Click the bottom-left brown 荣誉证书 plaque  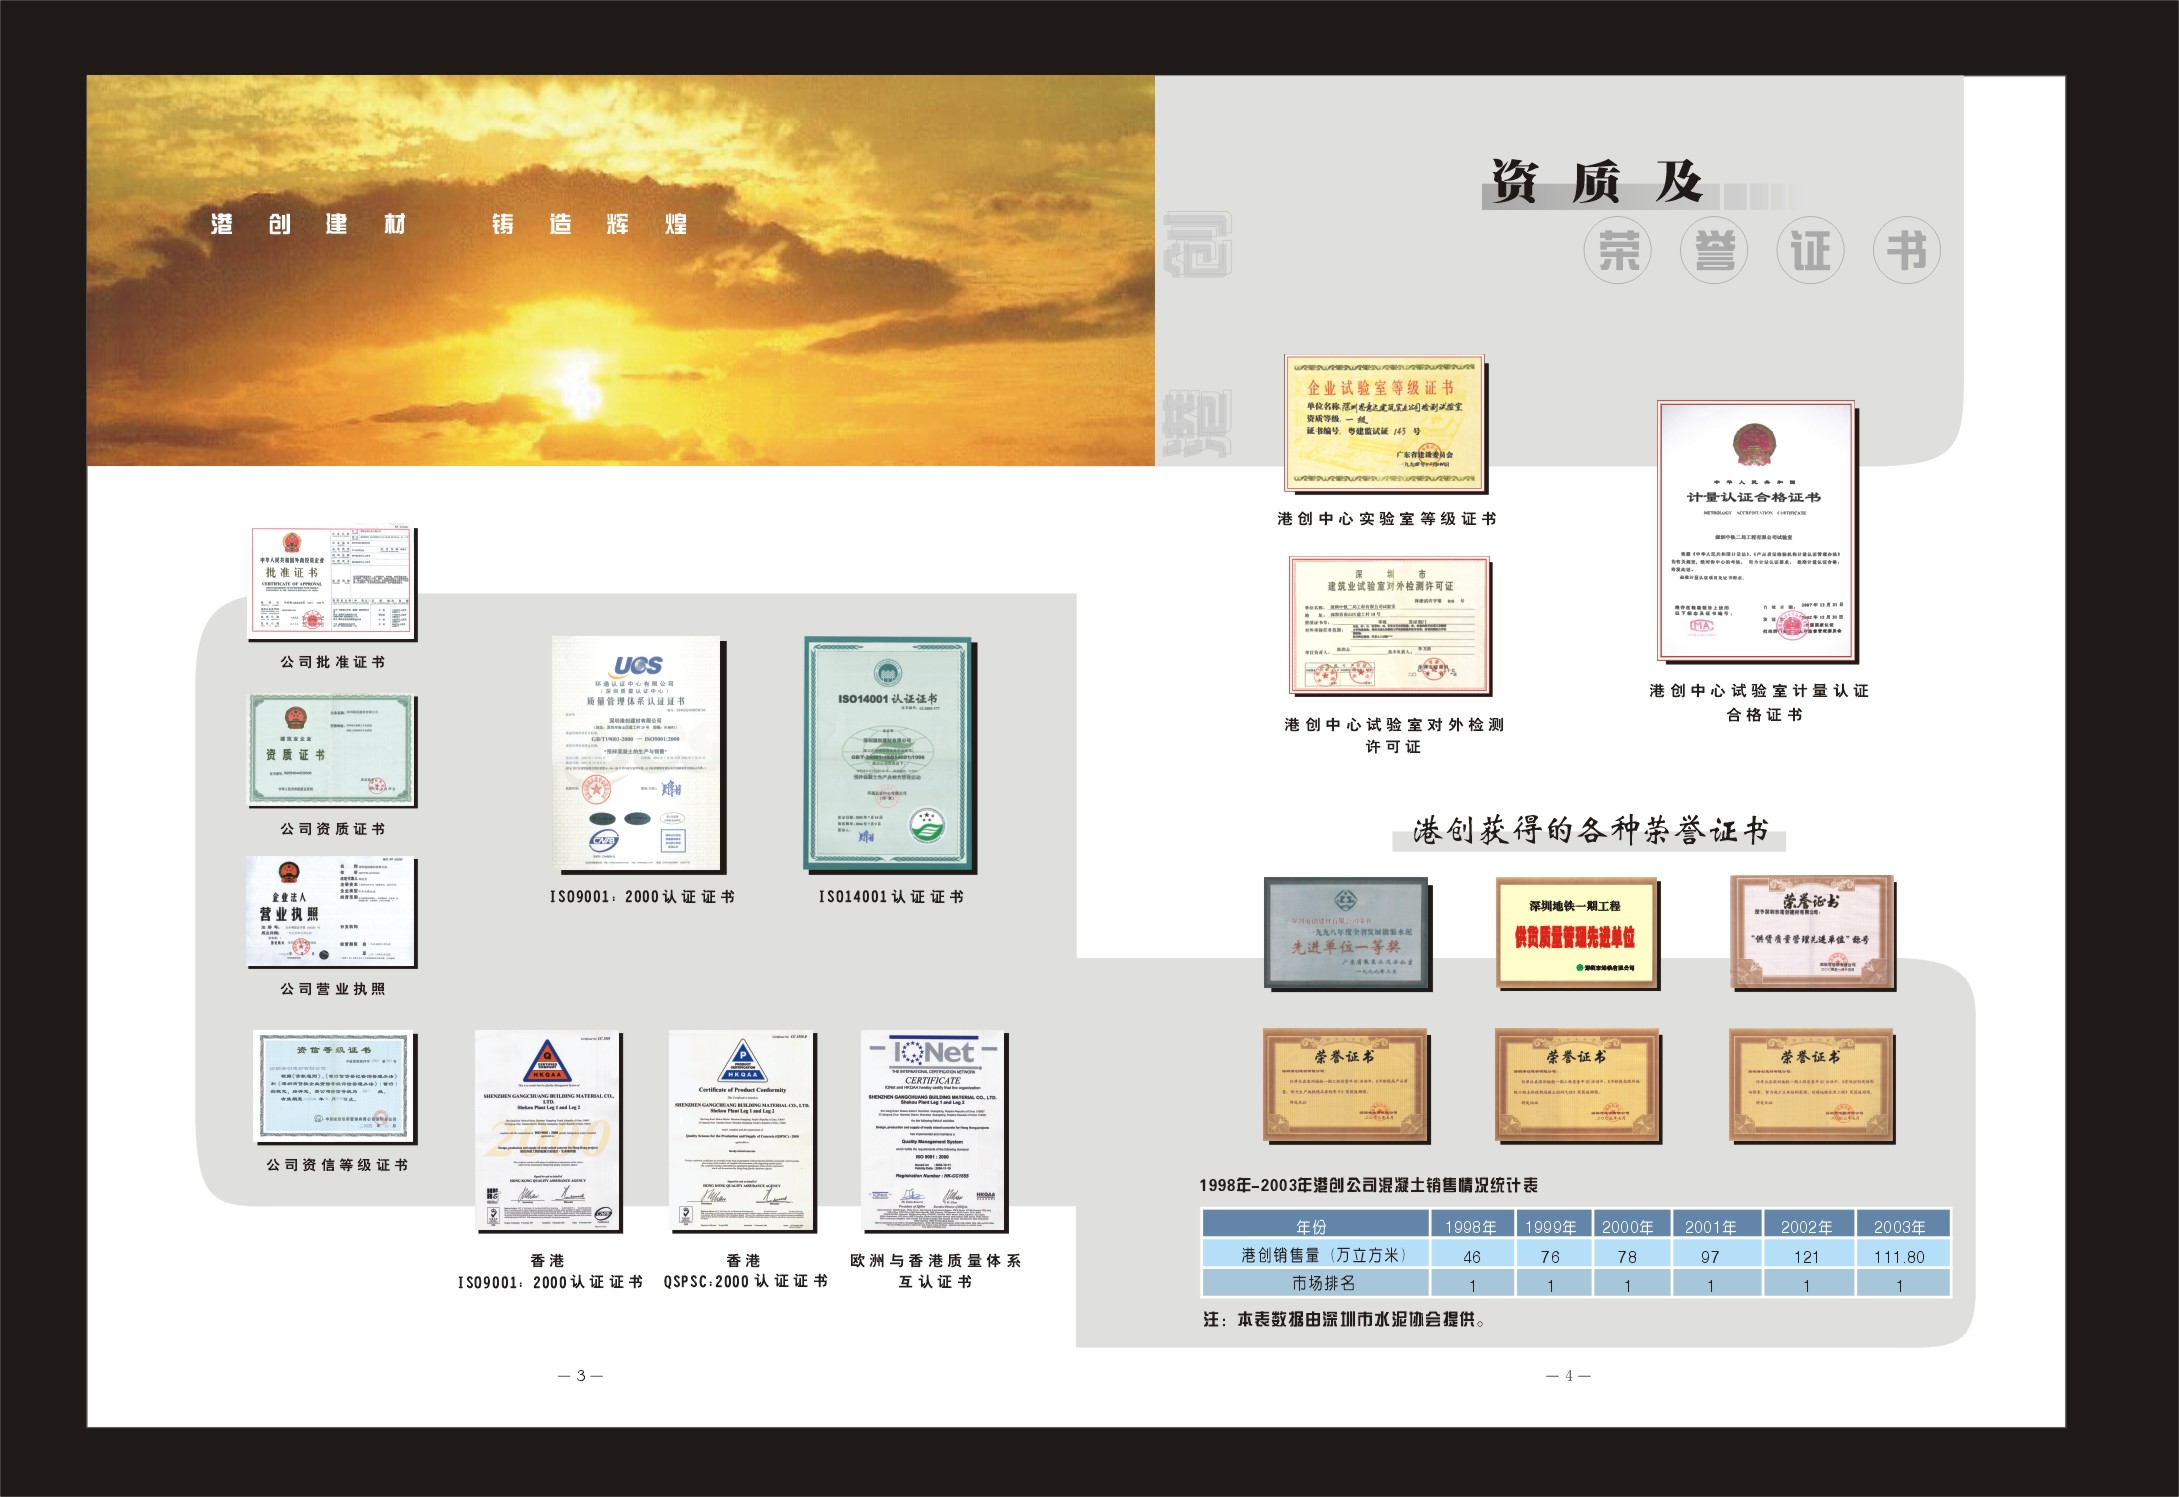point(1346,1085)
